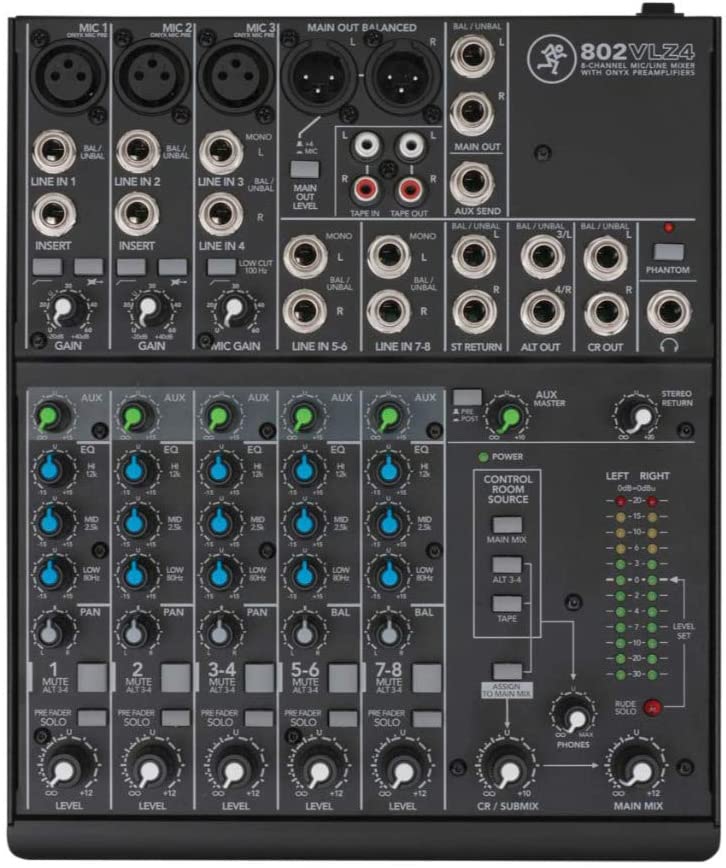
Task: Click the red RUDE SOLO indicator light
Action: pos(653,707)
